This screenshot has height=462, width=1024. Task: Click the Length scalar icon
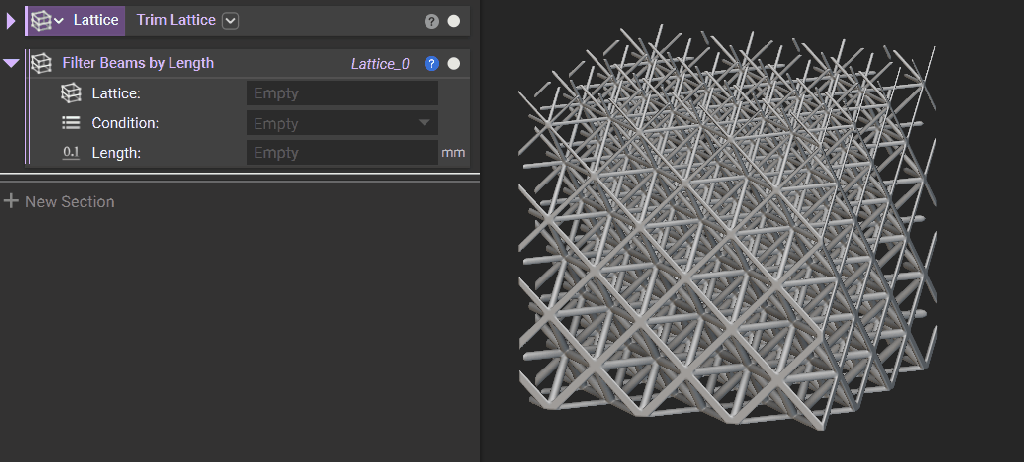click(x=71, y=153)
